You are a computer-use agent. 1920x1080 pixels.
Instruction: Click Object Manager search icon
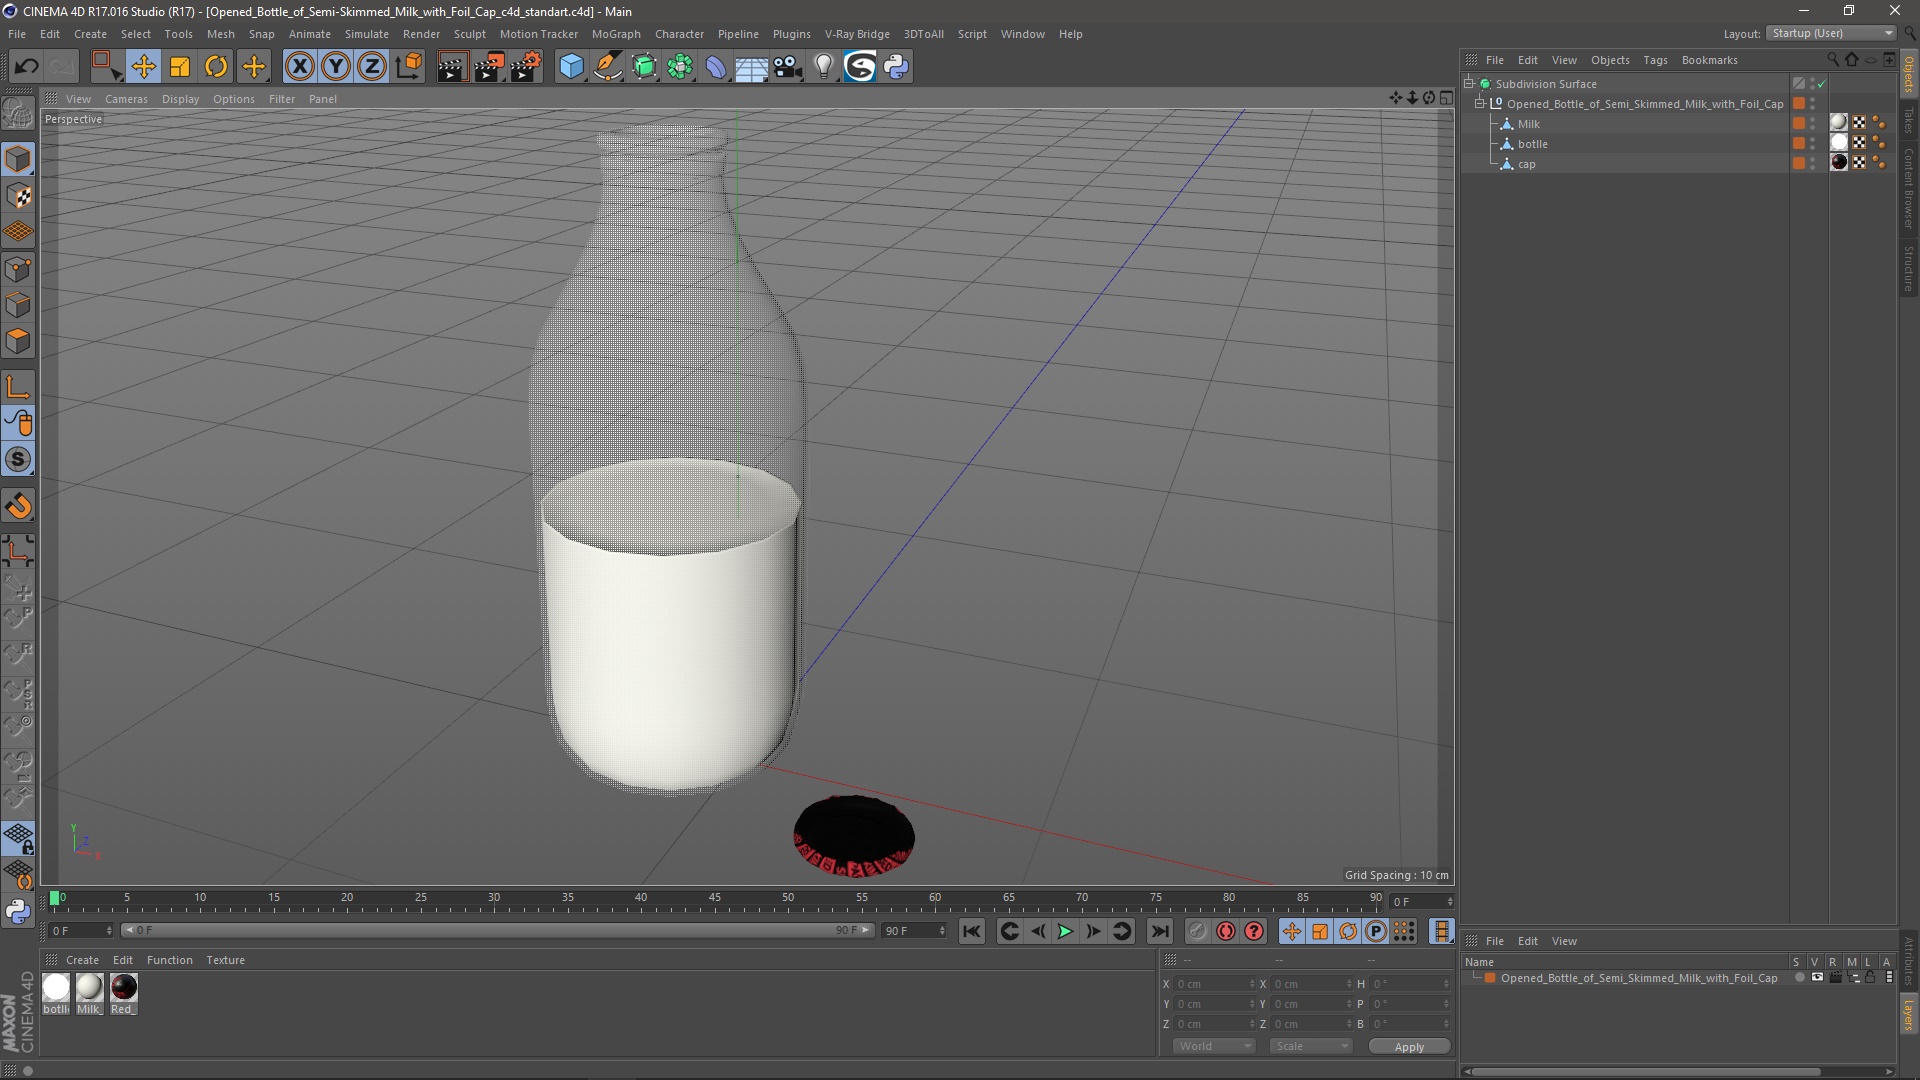click(1833, 60)
